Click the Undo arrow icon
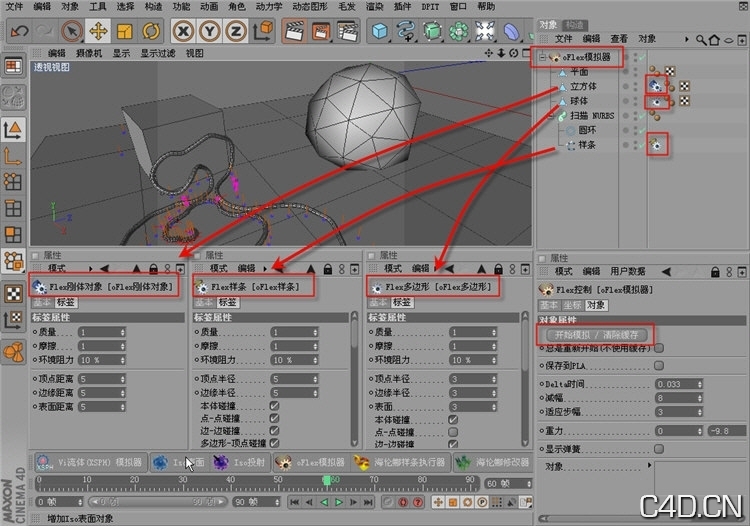 pyautogui.click(x=20, y=31)
